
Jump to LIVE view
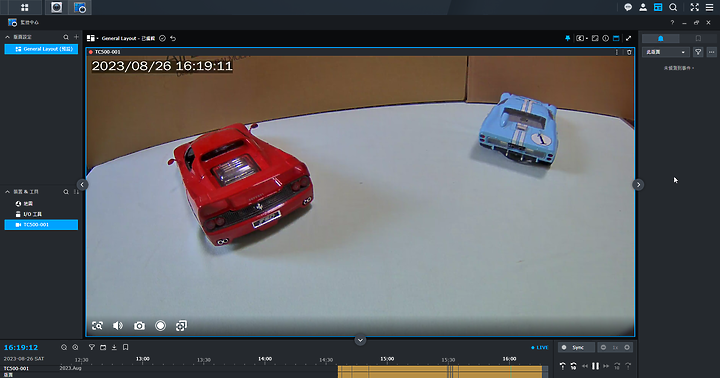pyautogui.click(x=540, y=348)
